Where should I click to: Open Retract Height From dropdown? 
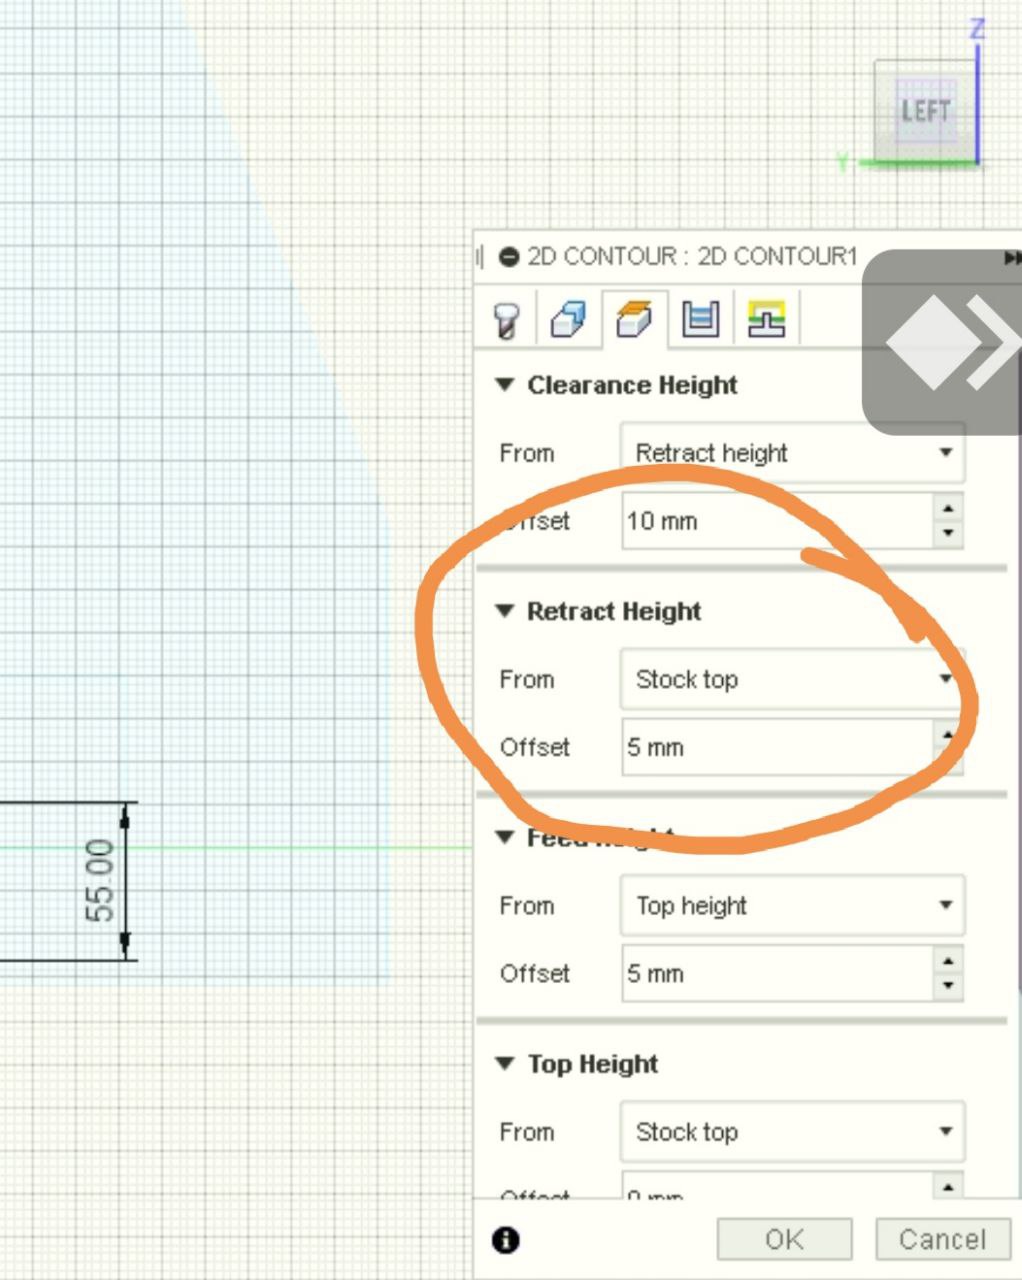click(x=793, y=679)
